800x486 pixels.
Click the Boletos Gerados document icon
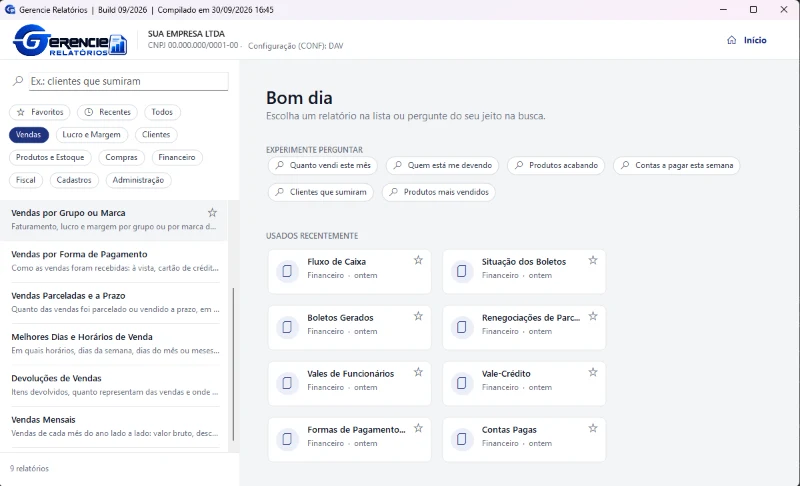click(287, 327)
